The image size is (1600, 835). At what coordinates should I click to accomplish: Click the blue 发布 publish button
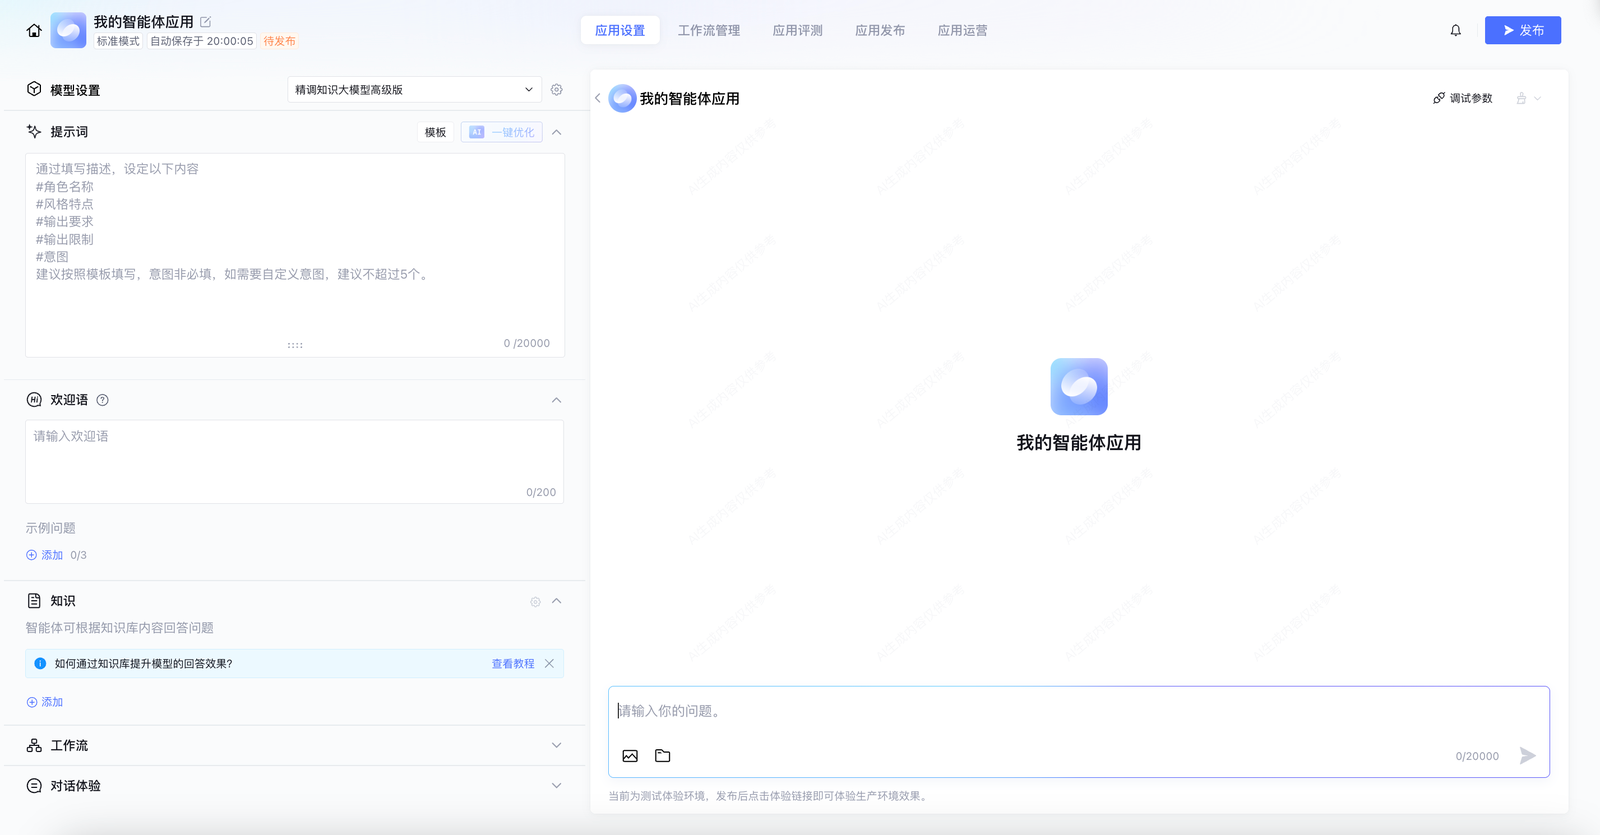[1522, 31]
